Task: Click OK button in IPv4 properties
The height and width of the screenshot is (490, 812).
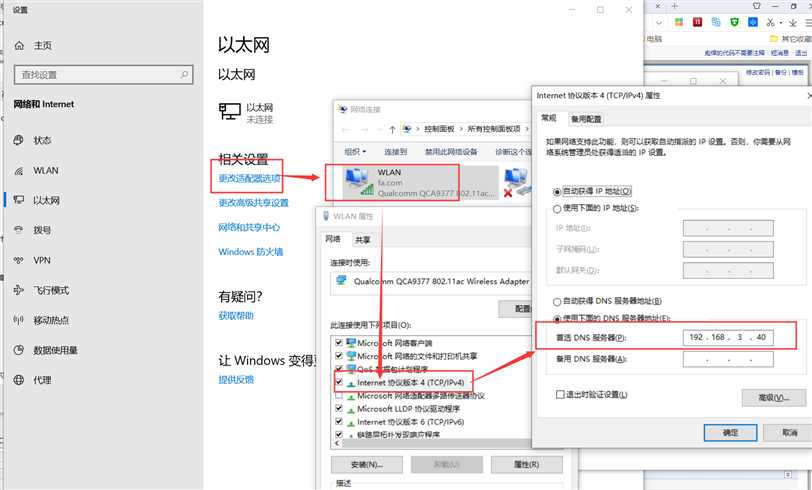Action: 730,433
